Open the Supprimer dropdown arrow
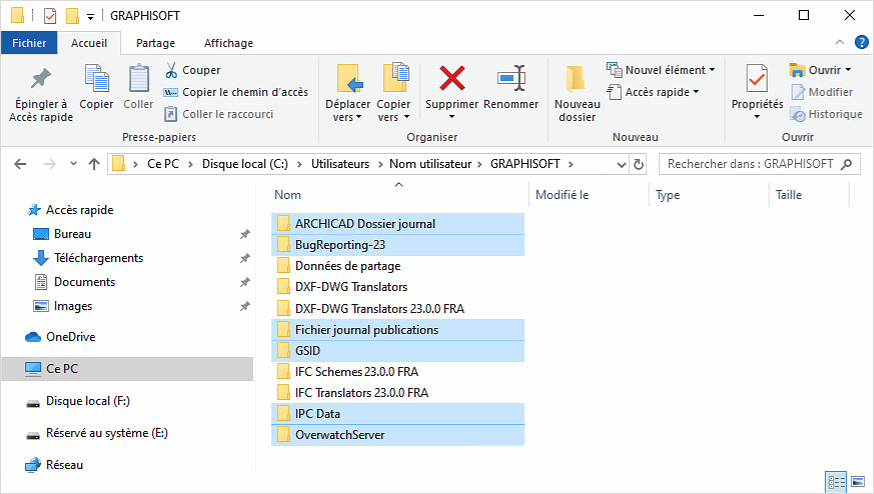Viewport: 874px width, 494px height. [x=452, y=117]
